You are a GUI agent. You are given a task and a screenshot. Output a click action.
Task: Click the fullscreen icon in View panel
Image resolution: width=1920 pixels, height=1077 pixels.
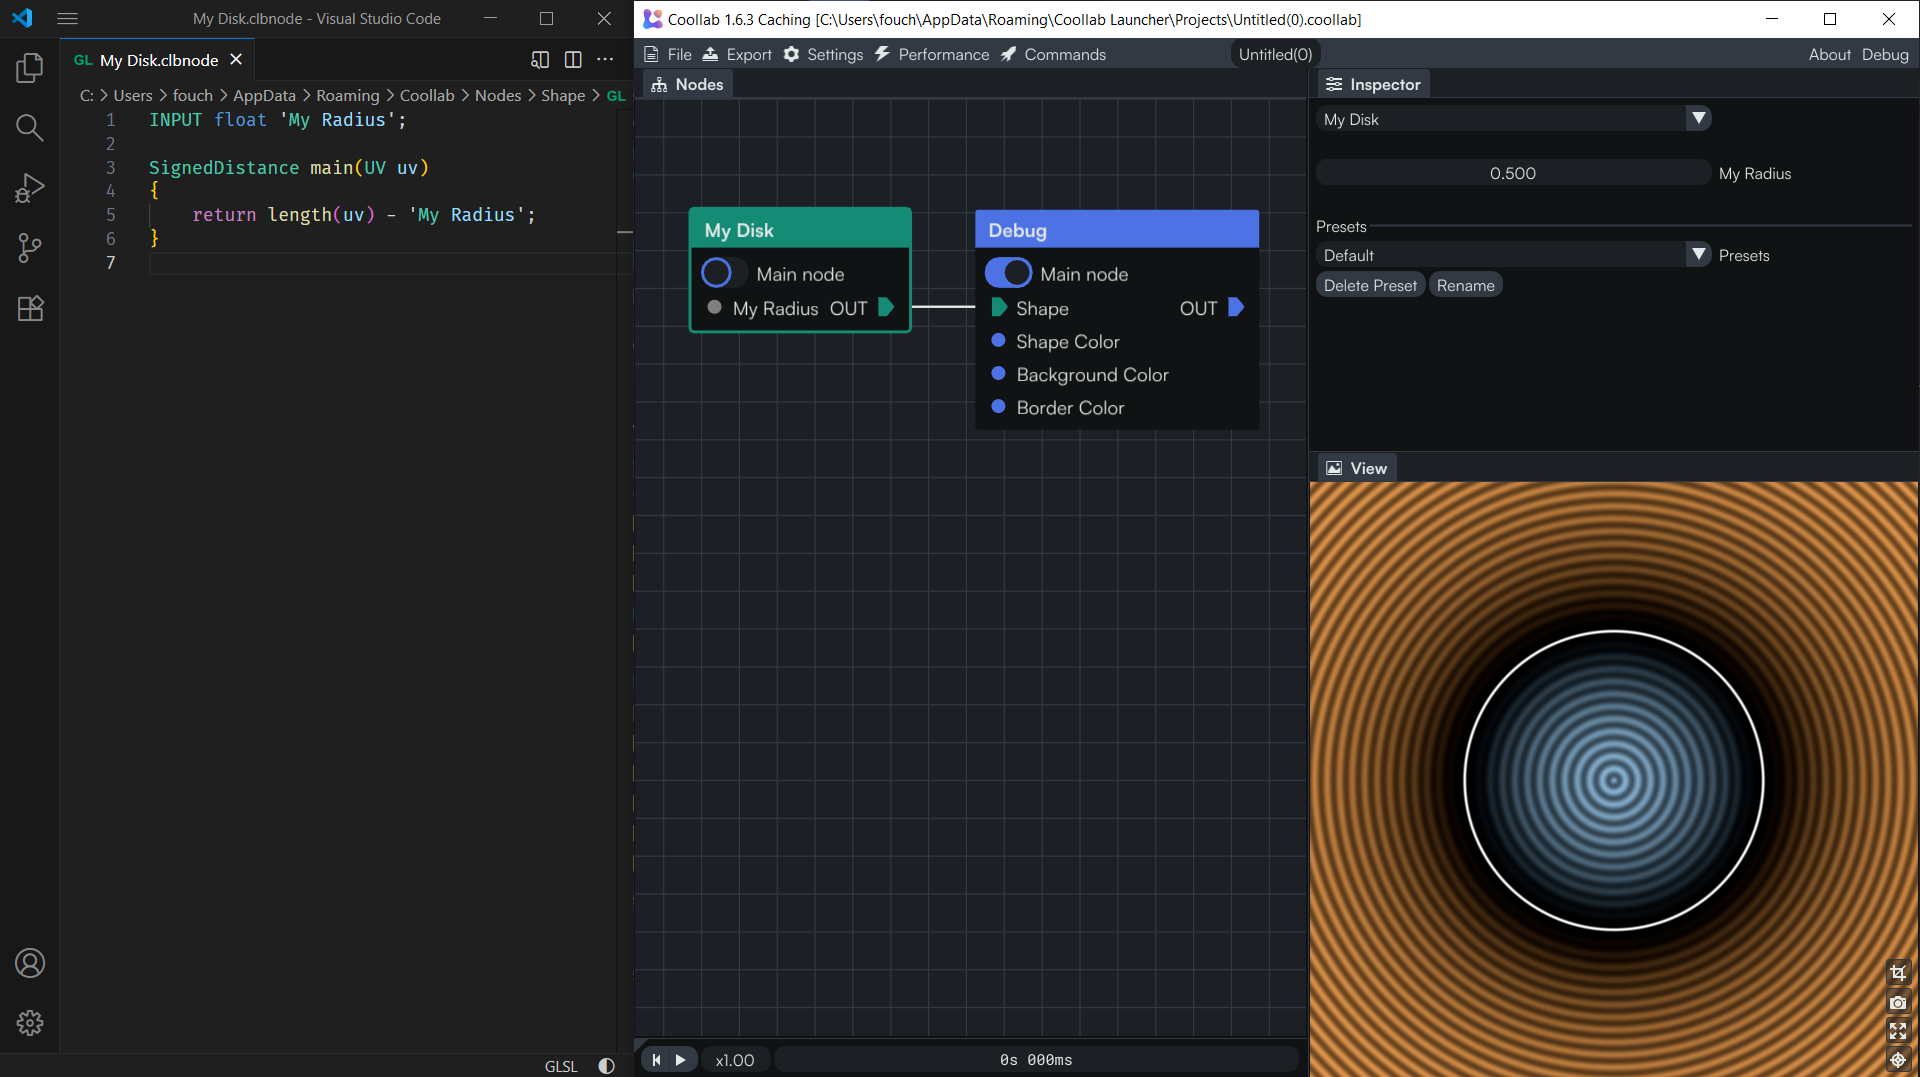(x=1897, y=1031)
